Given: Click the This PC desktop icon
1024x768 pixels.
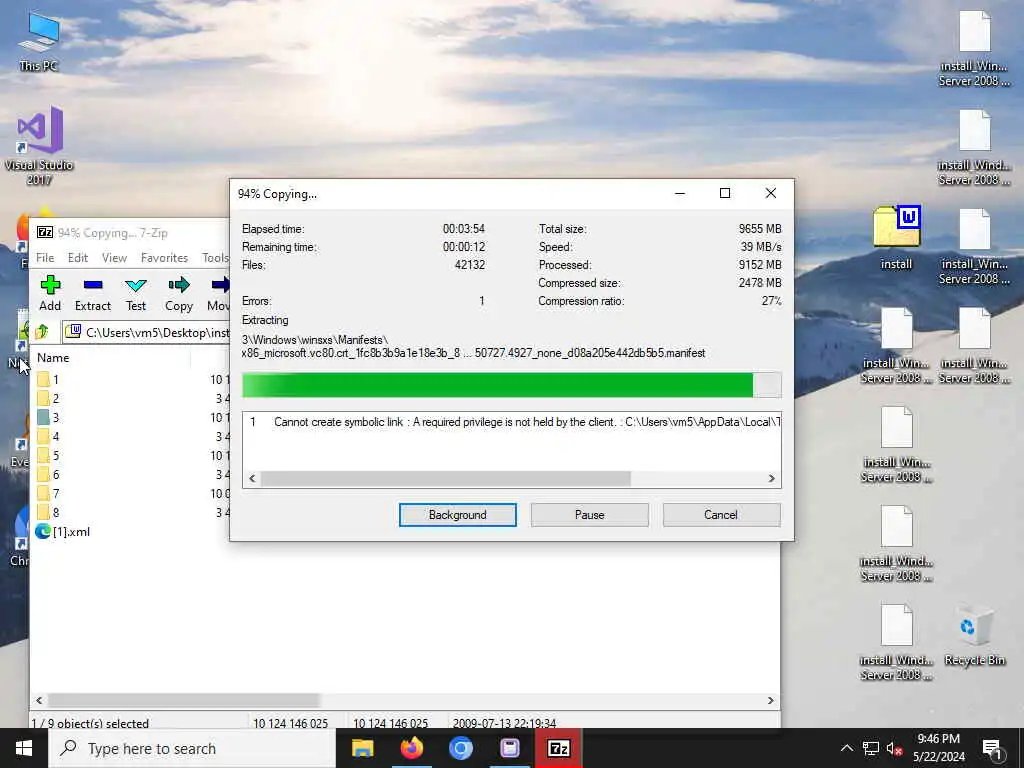Looking at the screenshot, I should click(x=39, y=41).
